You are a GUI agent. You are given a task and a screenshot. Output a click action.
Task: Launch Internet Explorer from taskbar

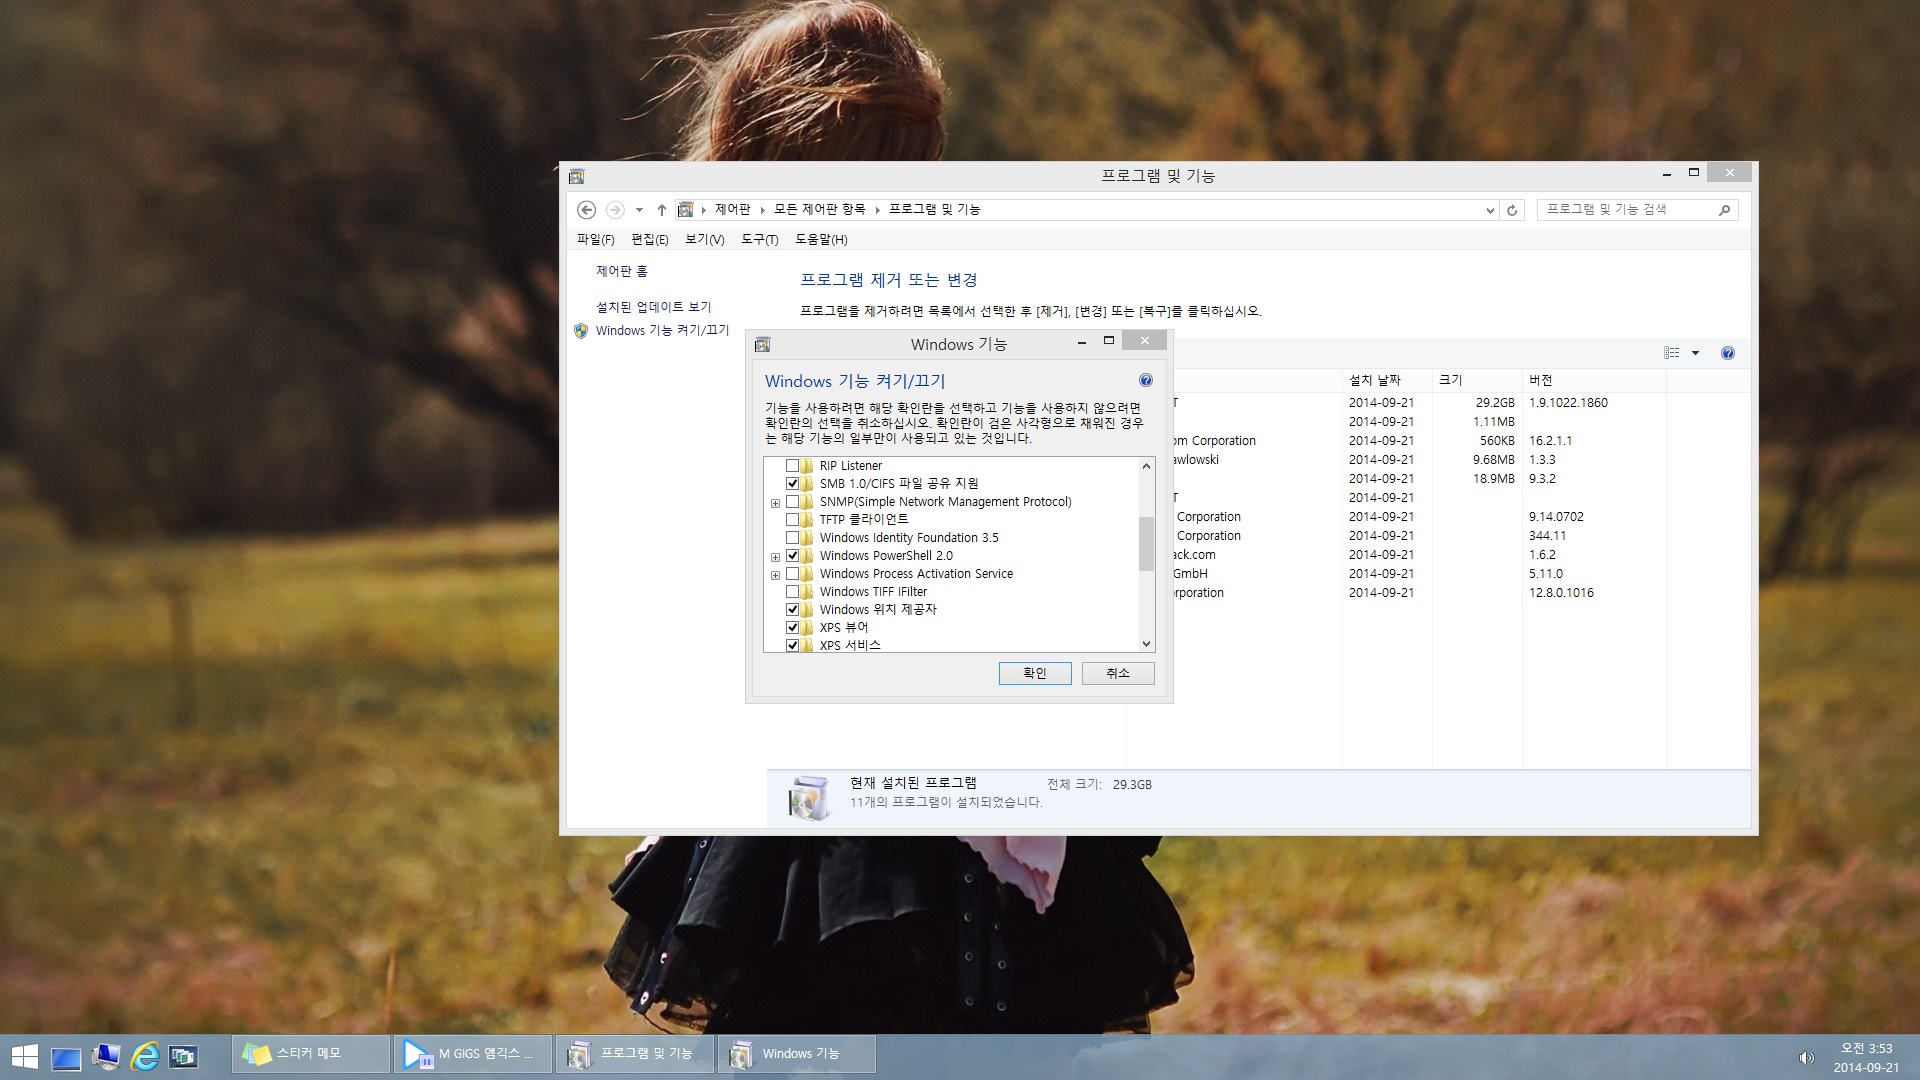tap(145, 1056)
